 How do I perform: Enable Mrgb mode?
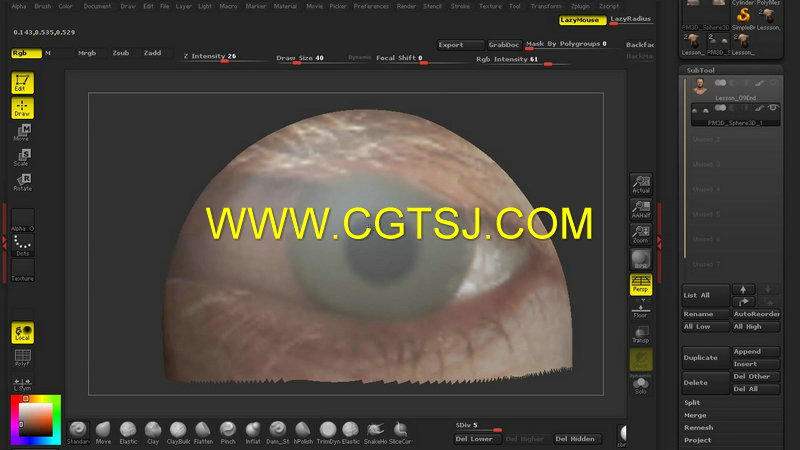[87, 53]
